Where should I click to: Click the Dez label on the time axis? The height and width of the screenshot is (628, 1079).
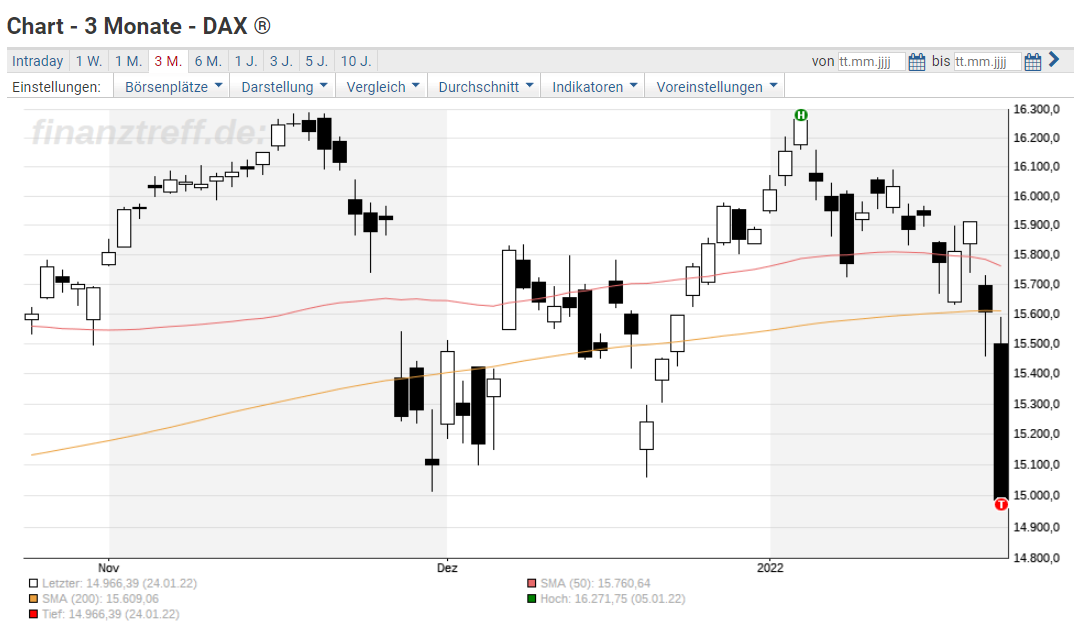point(447,567)
